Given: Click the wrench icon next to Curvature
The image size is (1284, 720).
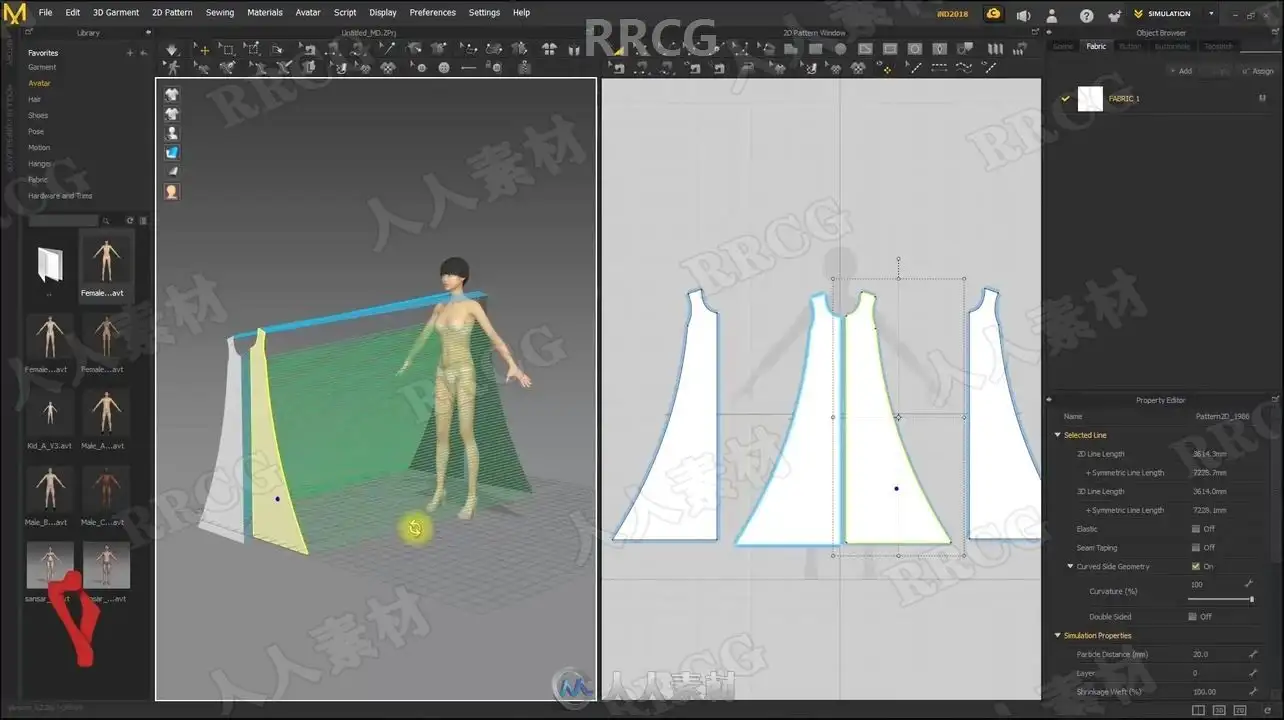Looking at the screenshot, I should click(x=1249, y=583).
